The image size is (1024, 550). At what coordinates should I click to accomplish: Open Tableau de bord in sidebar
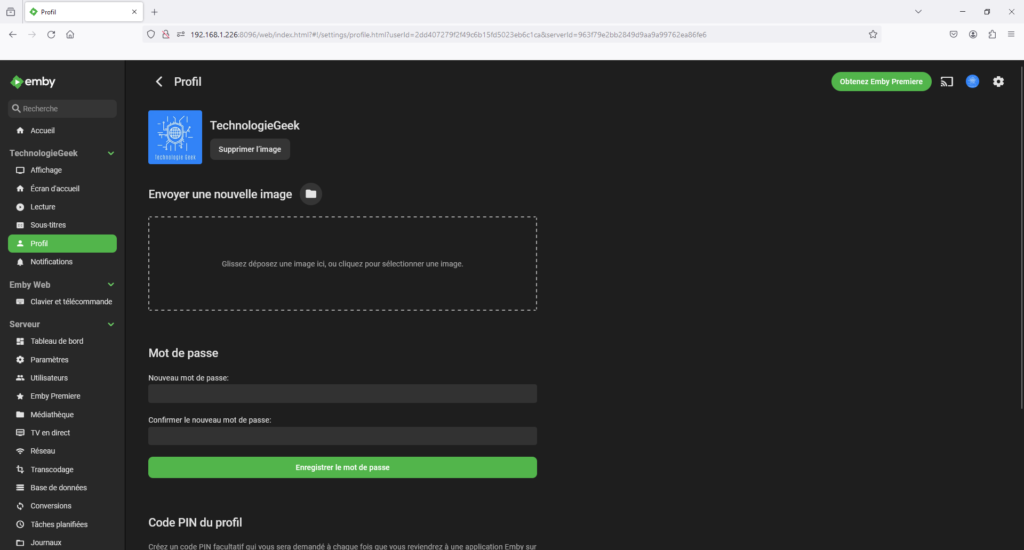(56, 341)
